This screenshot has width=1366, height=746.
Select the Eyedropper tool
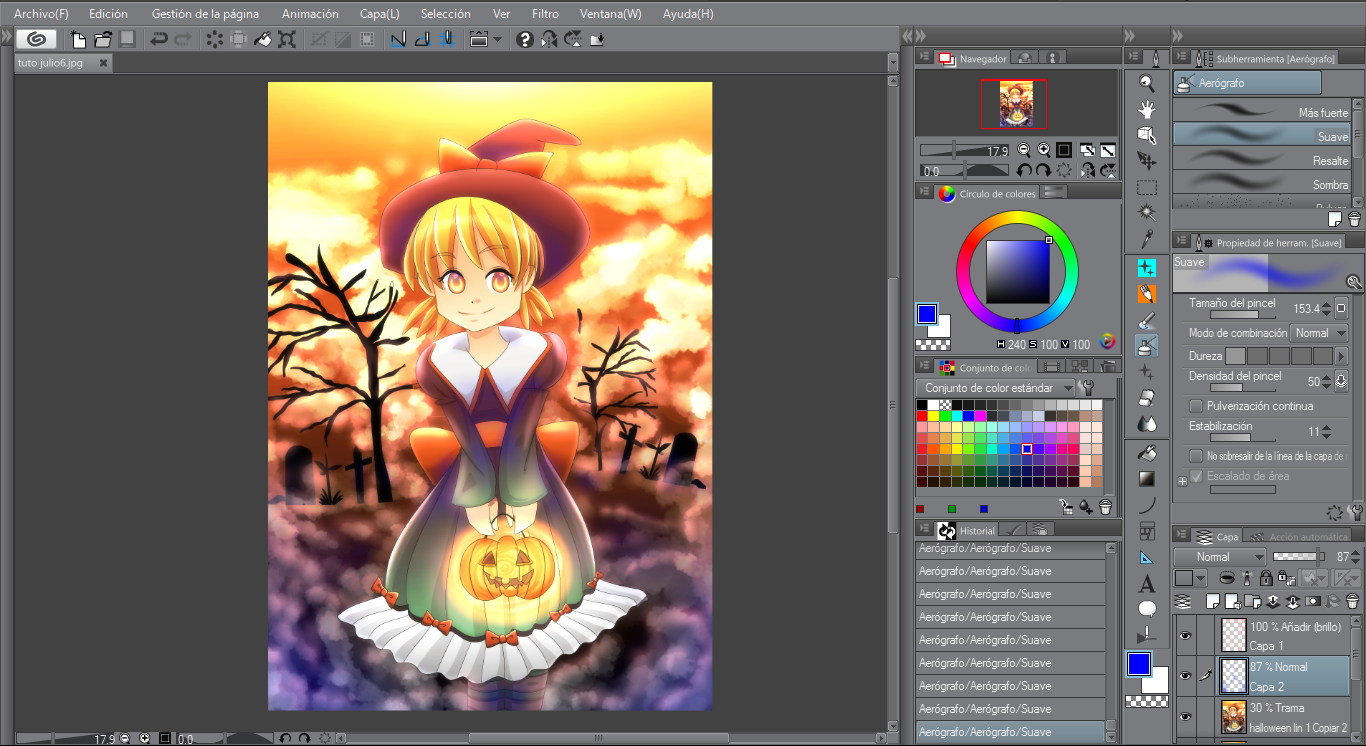pyautogui.click(x=1147, y=239)
